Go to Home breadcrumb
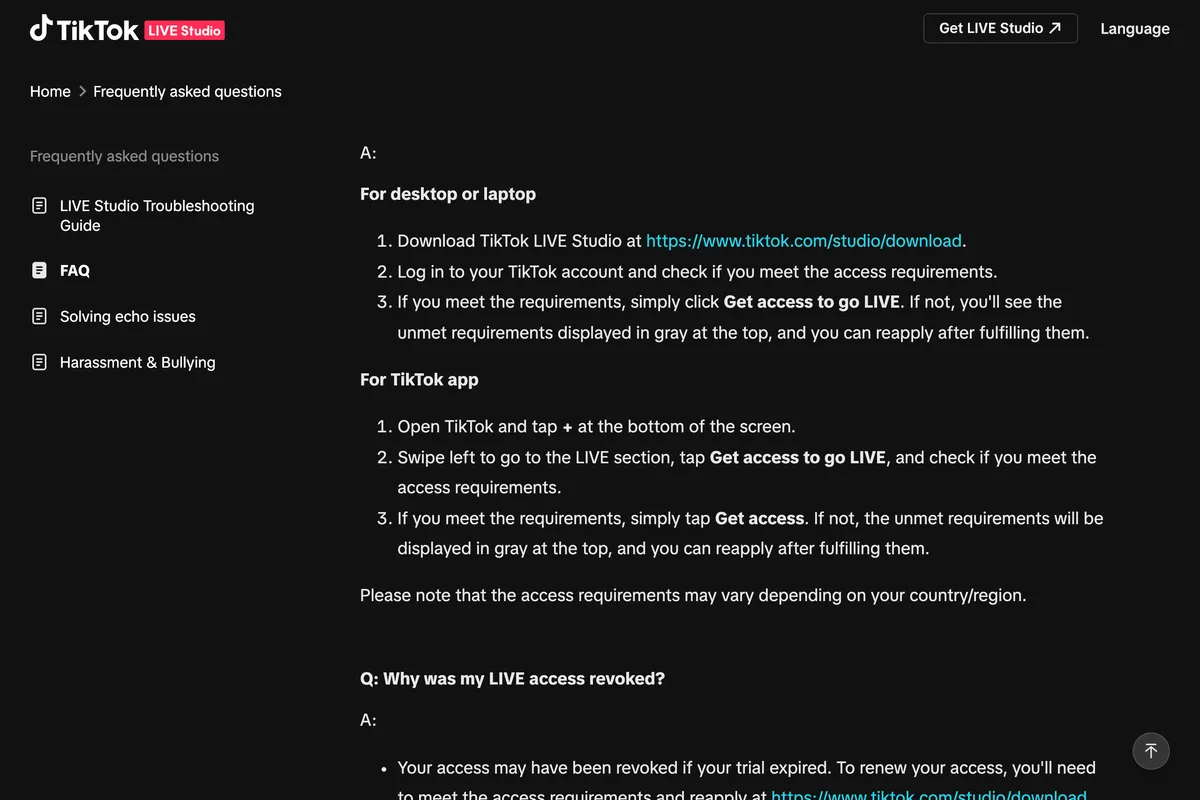Viewport: 1200px width, 800px height. click(50, 91)
